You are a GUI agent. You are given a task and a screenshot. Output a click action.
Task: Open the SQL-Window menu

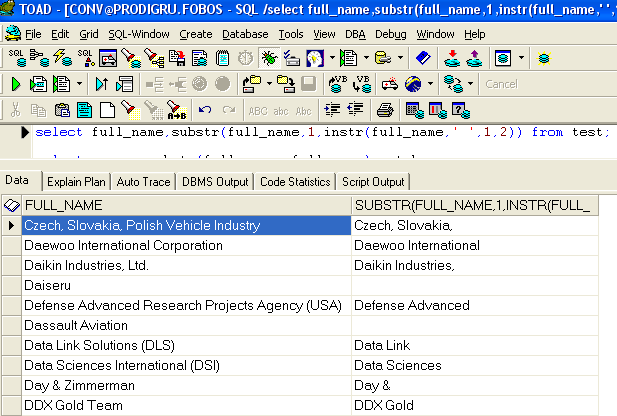click(139, 35)
